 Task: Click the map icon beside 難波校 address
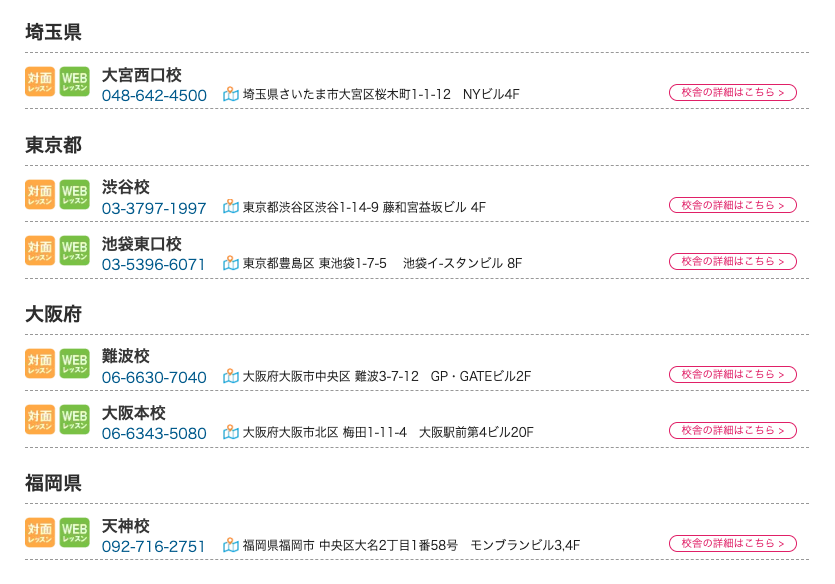tap(231, 376)
